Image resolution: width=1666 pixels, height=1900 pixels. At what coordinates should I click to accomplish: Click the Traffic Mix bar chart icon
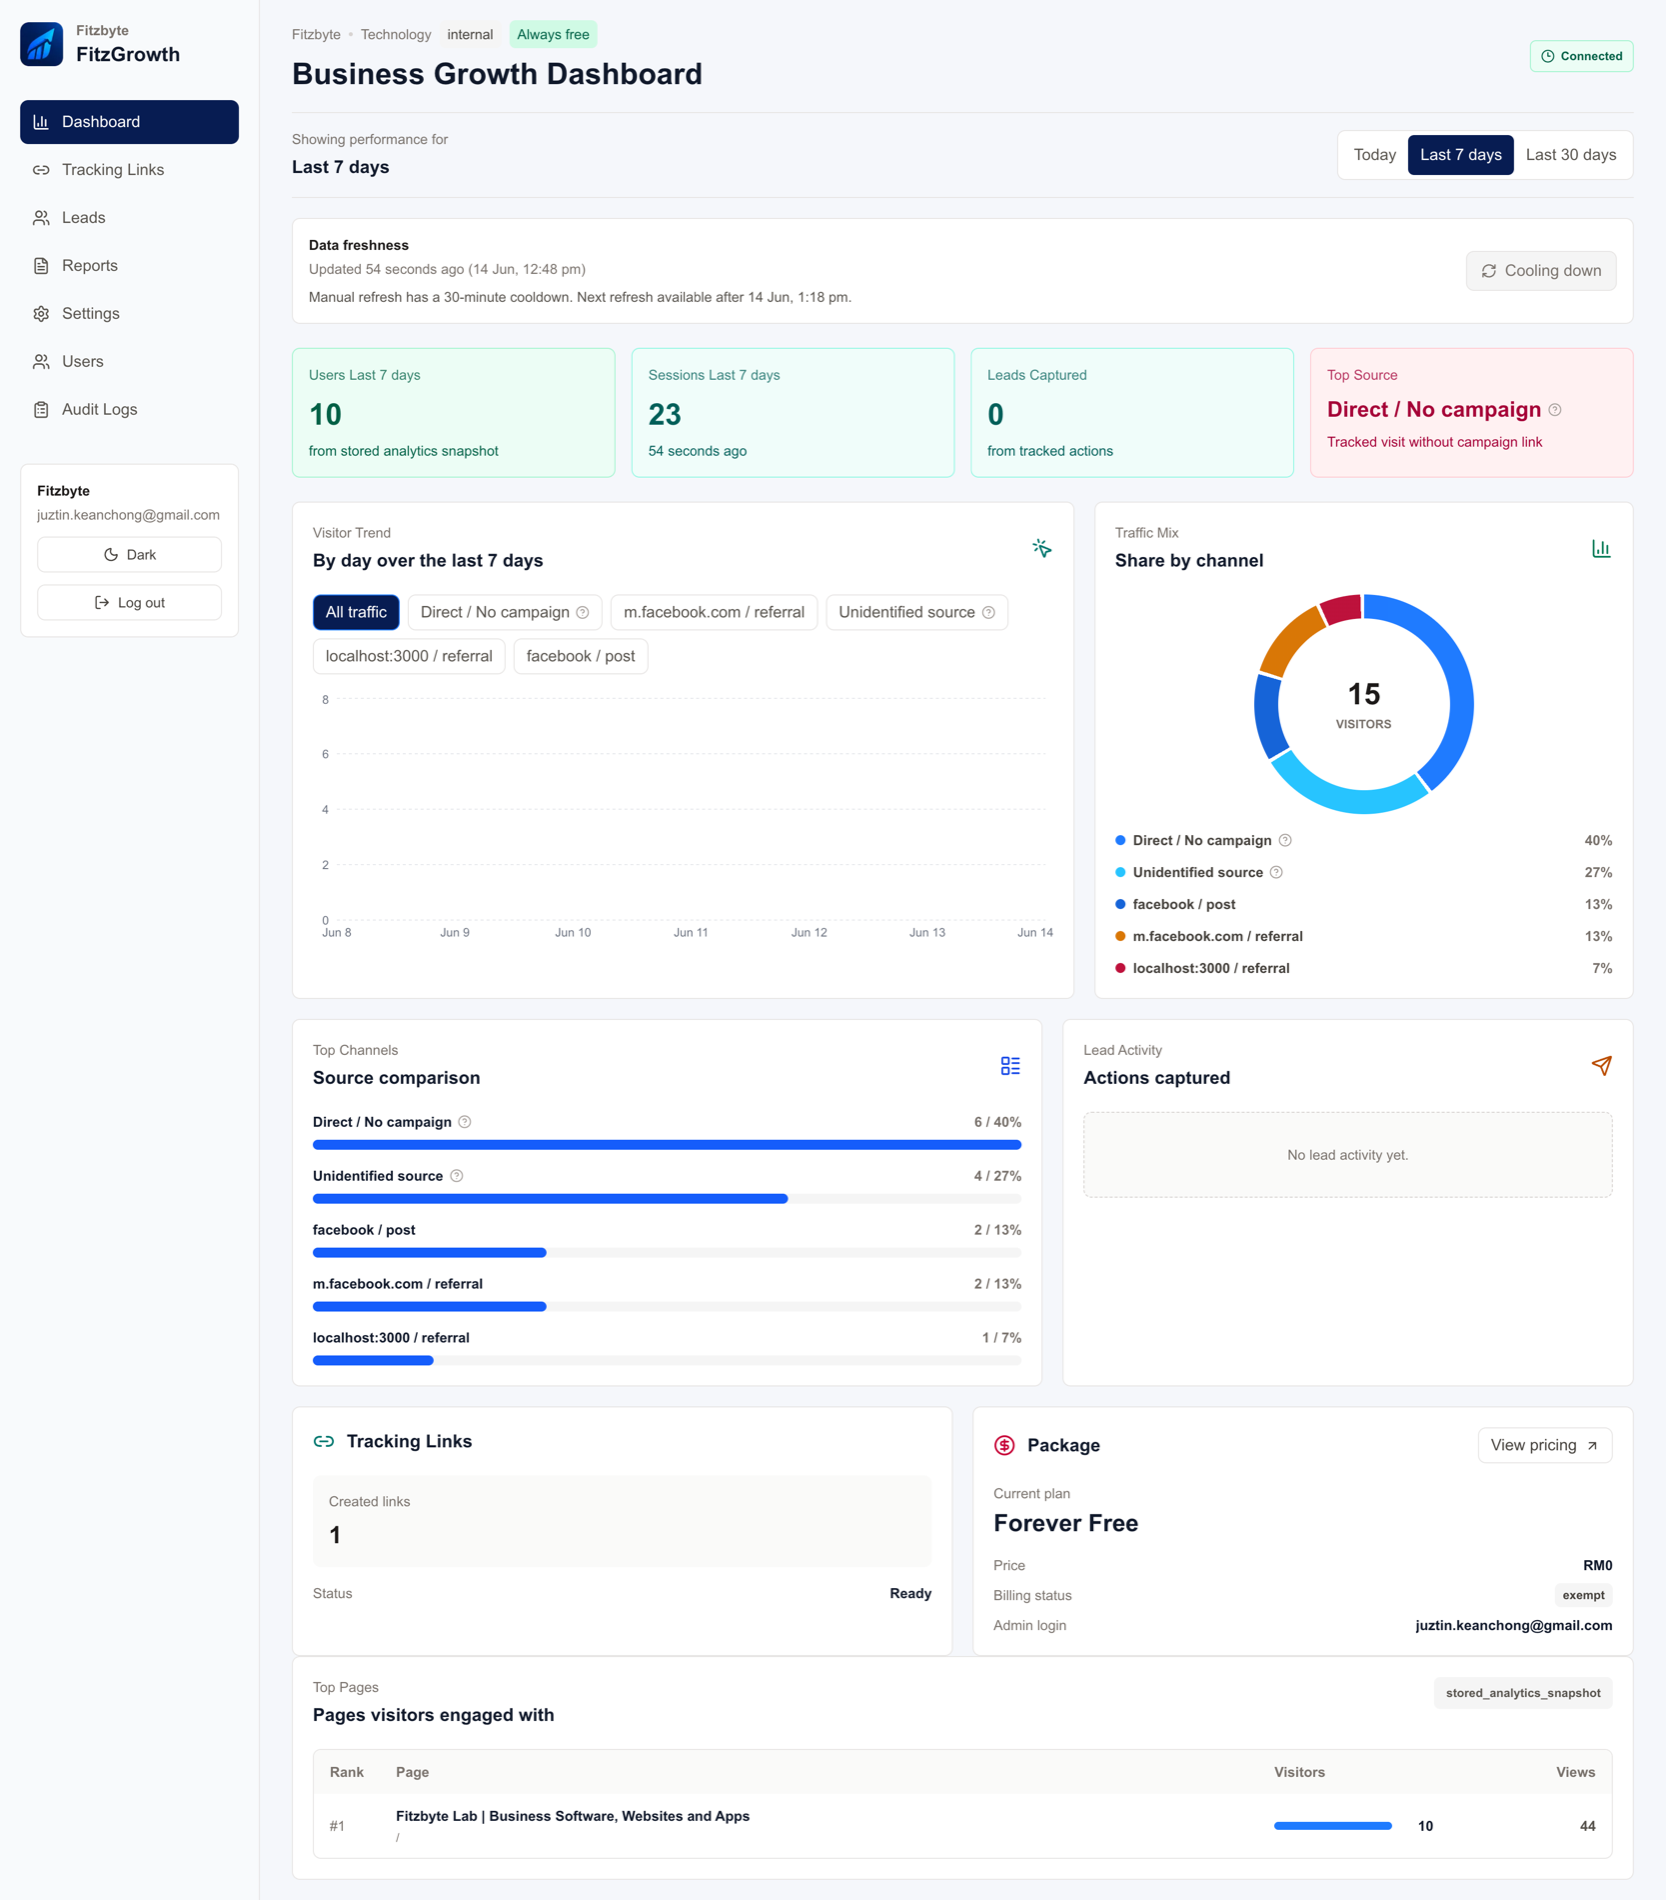[x=1601, y=548]
